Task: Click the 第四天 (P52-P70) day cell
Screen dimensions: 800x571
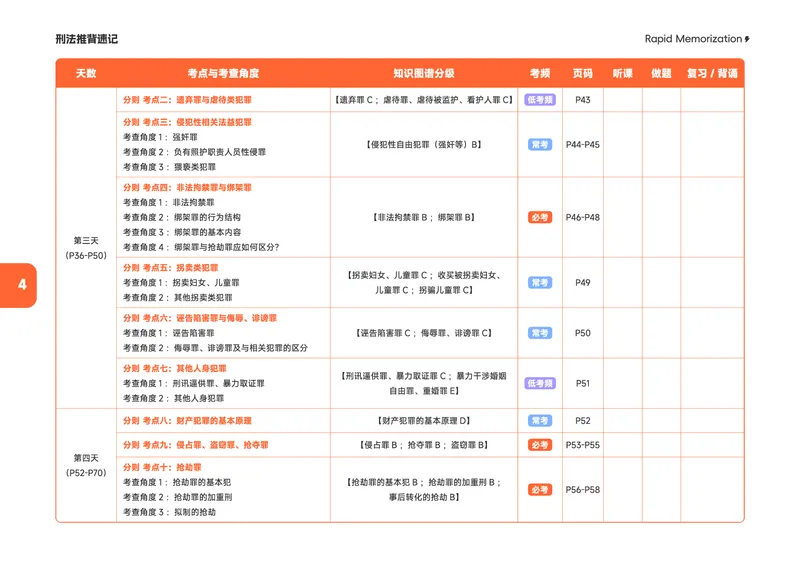Action: point(86,465)
